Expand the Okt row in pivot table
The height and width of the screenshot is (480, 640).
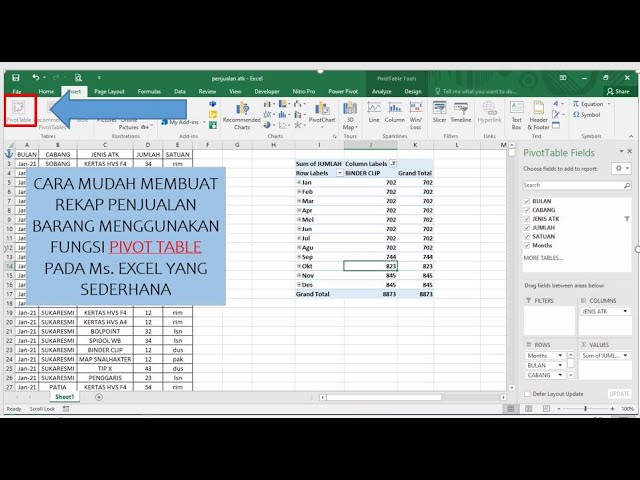pos(299,266)
